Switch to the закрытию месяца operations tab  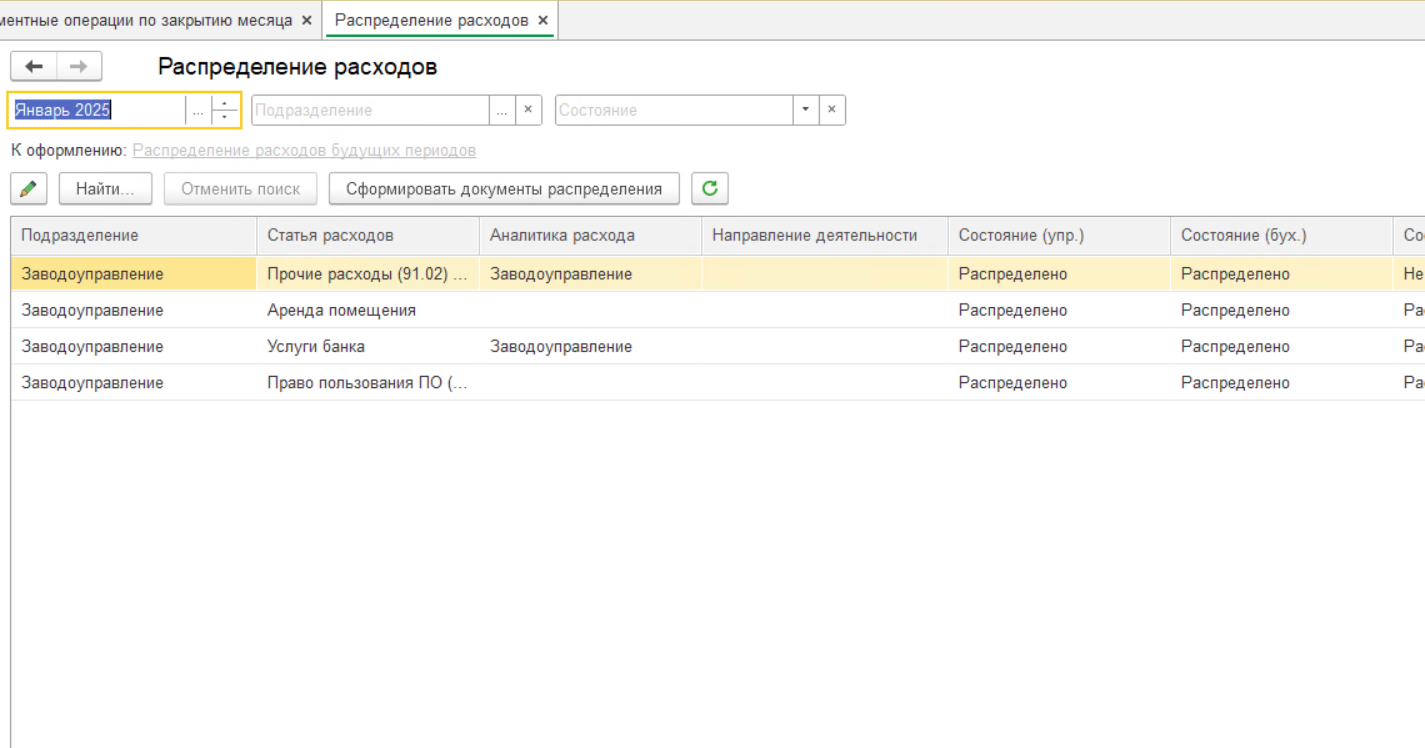(x=150, y=20)
